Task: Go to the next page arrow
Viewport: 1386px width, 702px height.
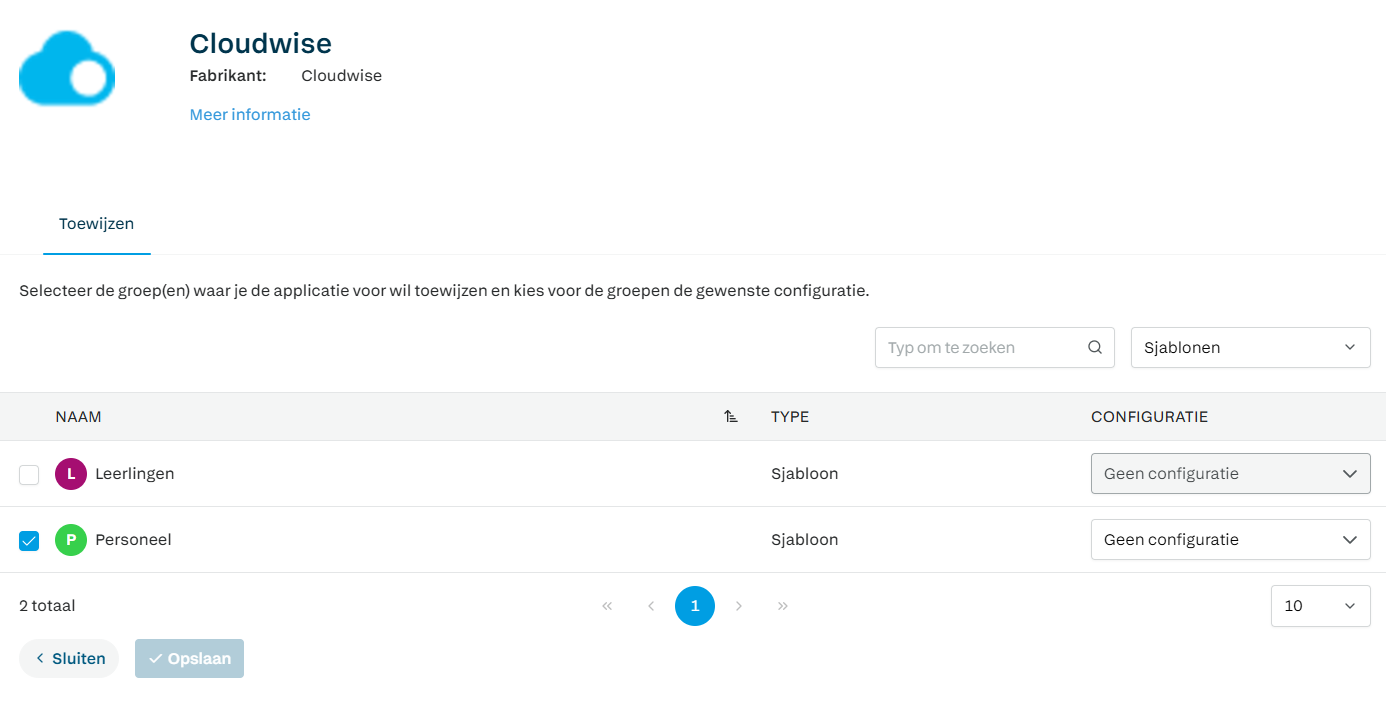Action: [739, 606]
